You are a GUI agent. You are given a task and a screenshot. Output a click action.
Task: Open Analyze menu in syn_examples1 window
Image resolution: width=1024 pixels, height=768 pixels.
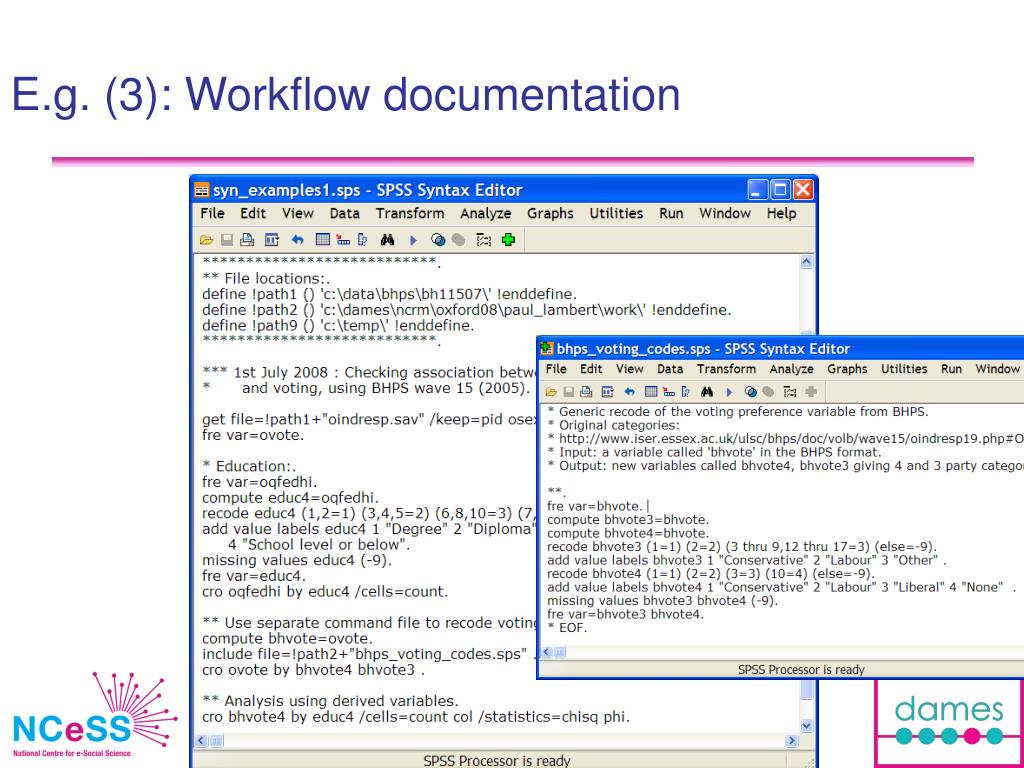tap(486, 214)
